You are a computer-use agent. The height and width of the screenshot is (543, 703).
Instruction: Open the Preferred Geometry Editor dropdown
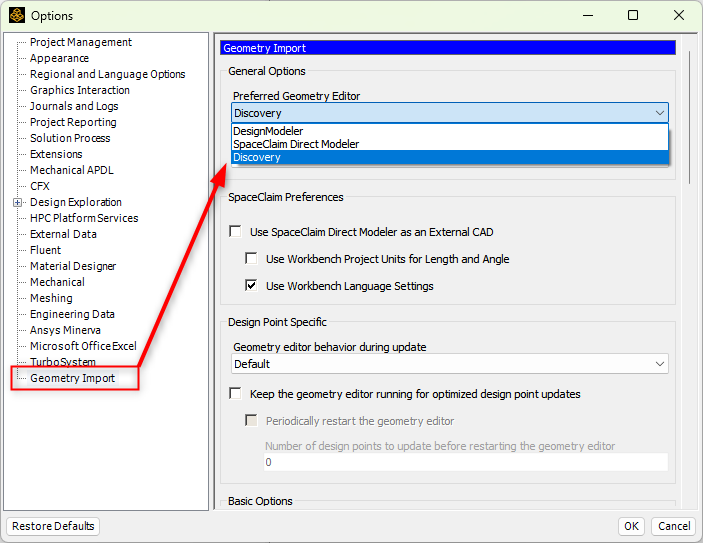coord(450,113)
